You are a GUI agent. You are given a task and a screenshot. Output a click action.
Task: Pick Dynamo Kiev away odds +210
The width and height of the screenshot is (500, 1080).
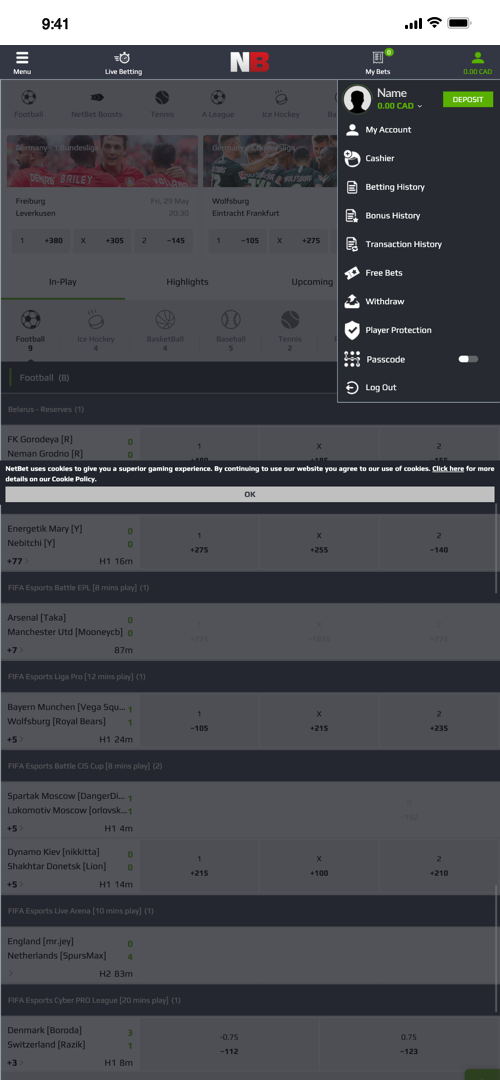pos(439,866)
